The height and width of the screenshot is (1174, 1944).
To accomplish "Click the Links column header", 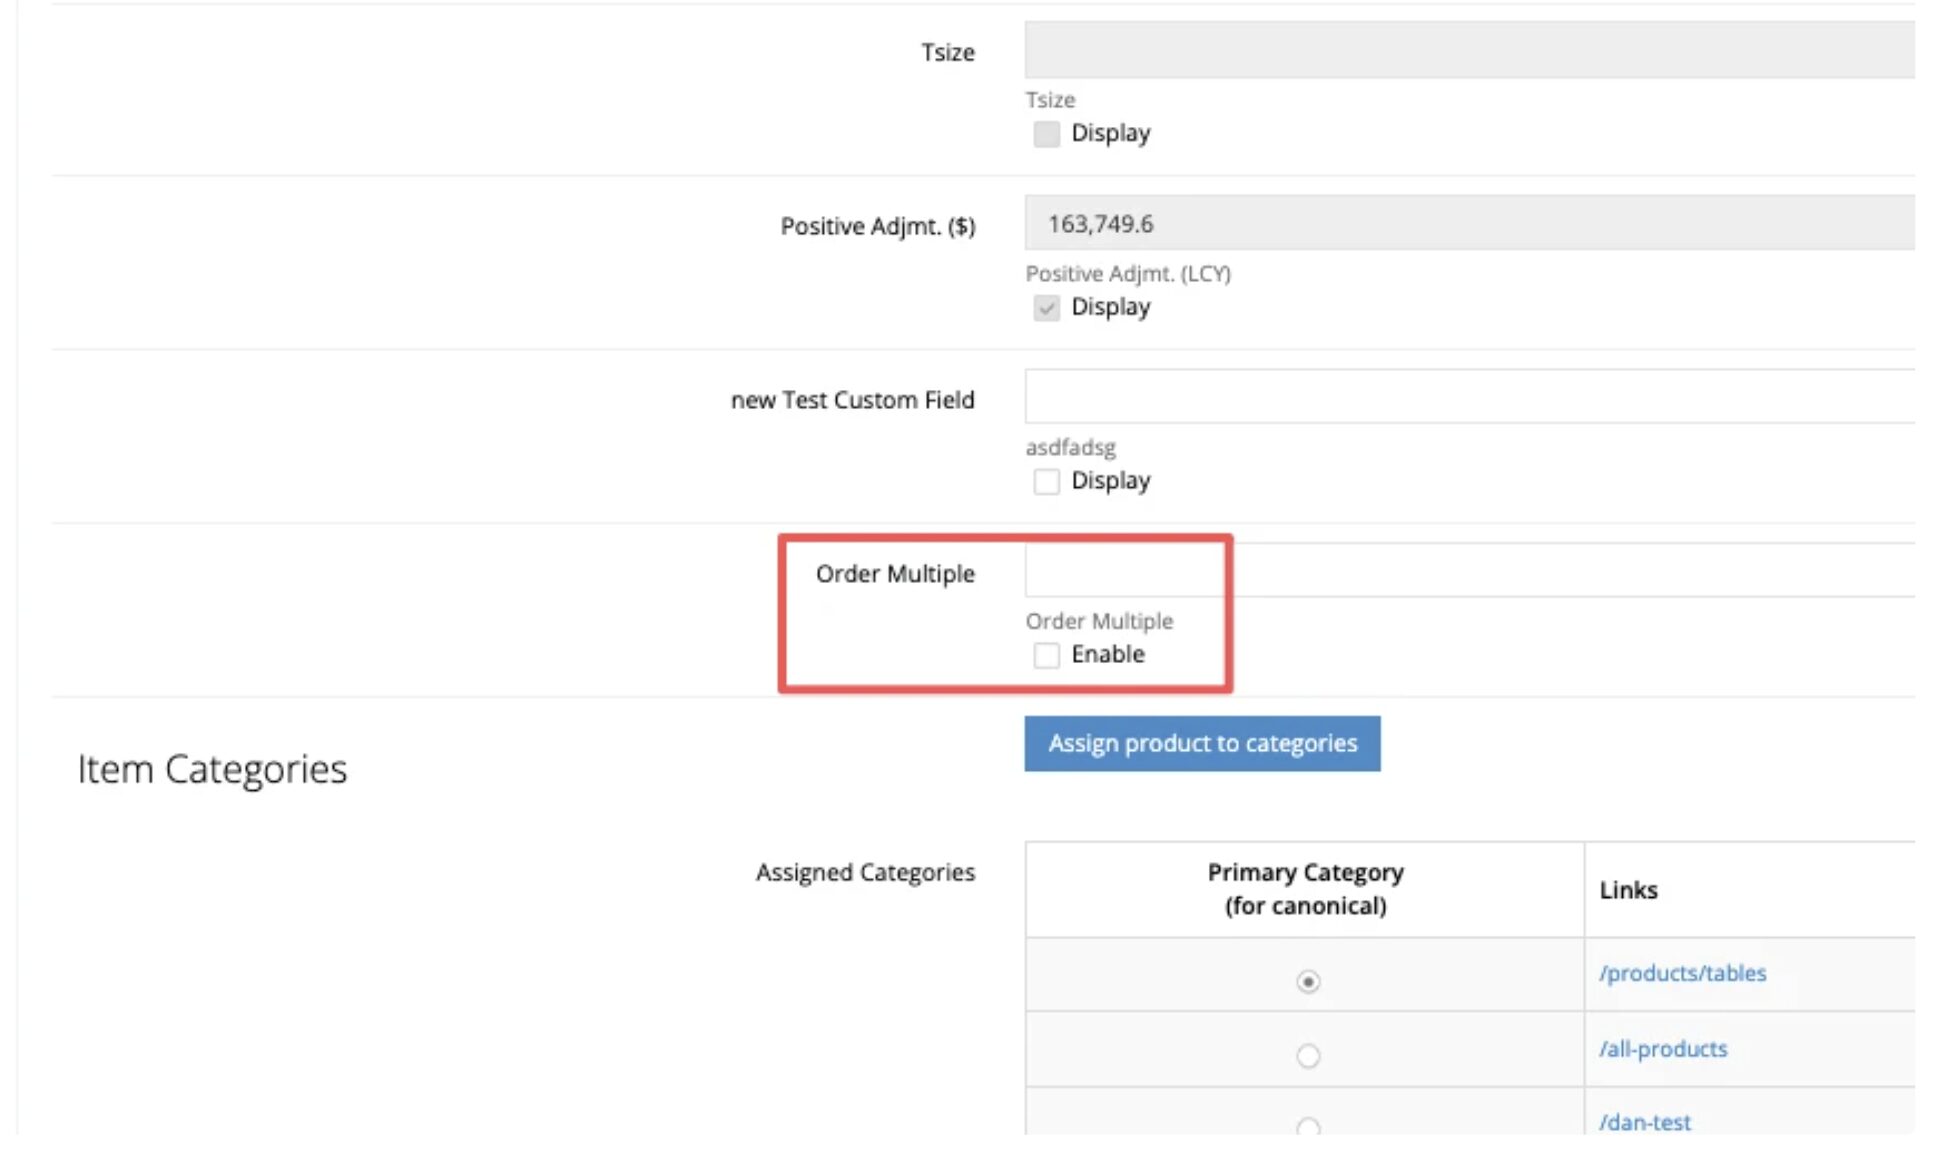I will tap(1628, 890).
